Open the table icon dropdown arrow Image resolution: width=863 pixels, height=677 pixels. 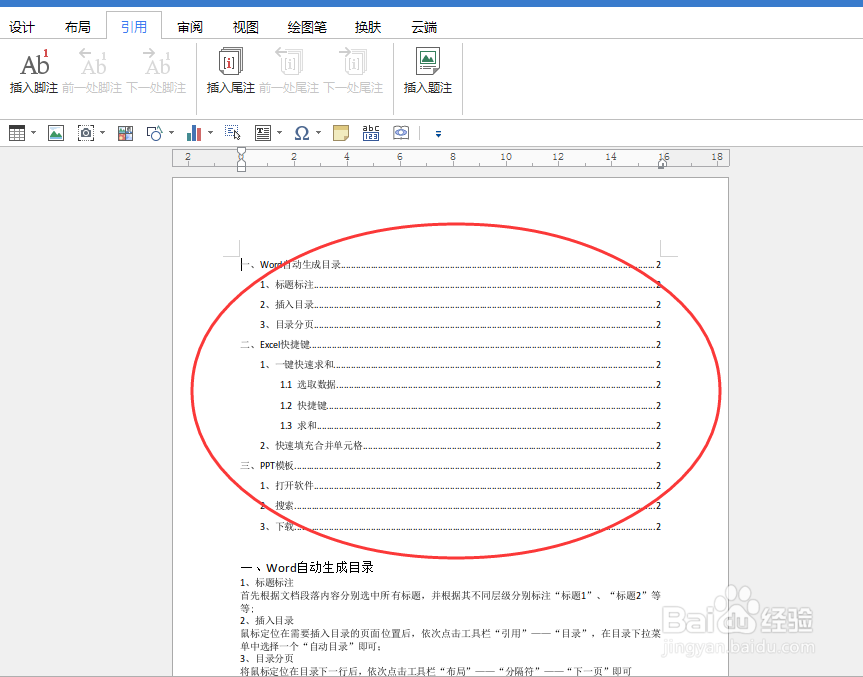click(31, 132)
